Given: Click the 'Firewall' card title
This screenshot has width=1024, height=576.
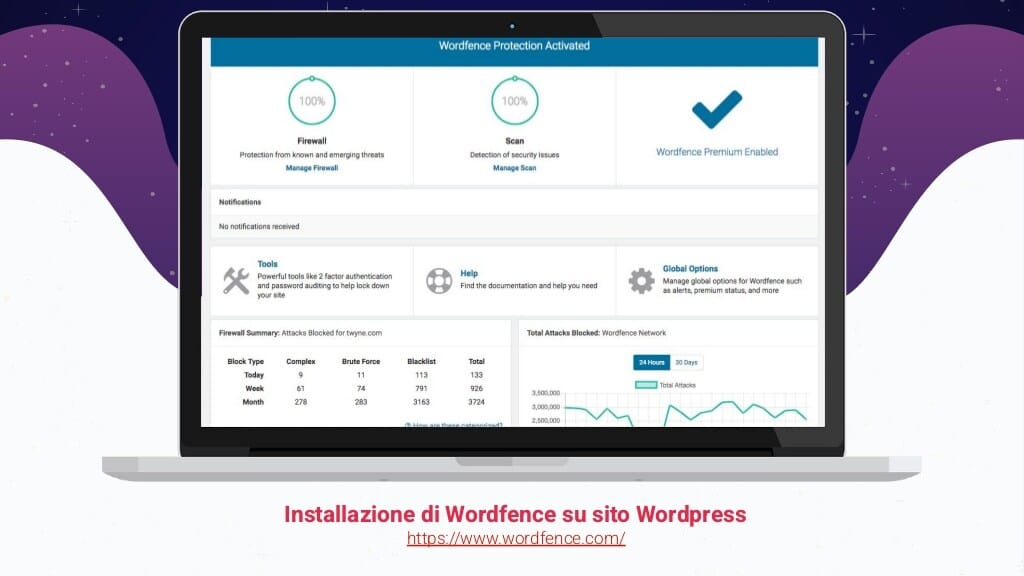Looking at the screenshot, I should coord(312,141).
